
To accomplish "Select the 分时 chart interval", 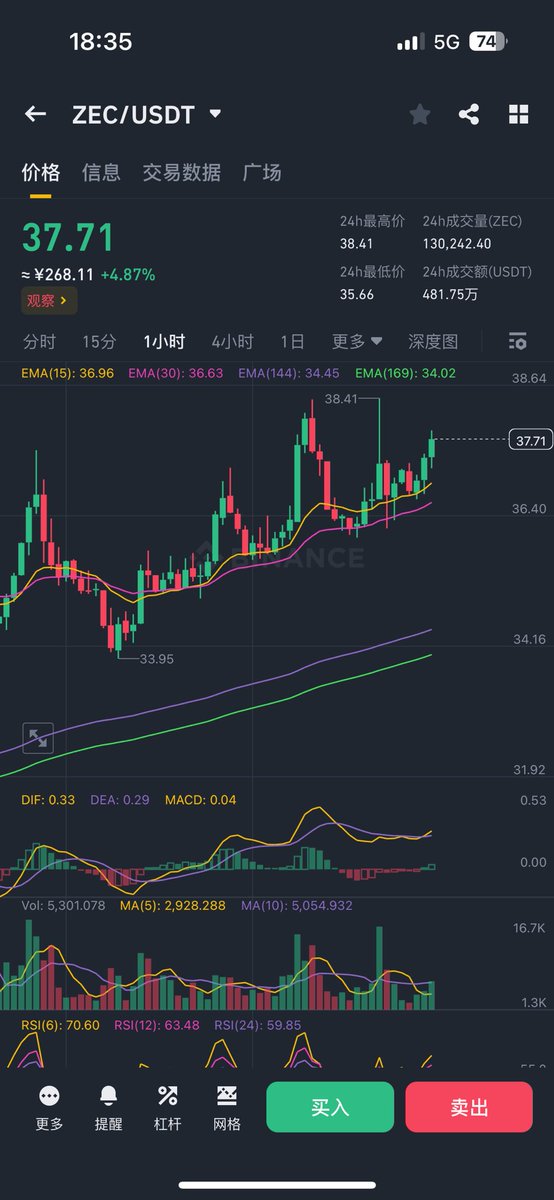I will click(x=39, y=341).
